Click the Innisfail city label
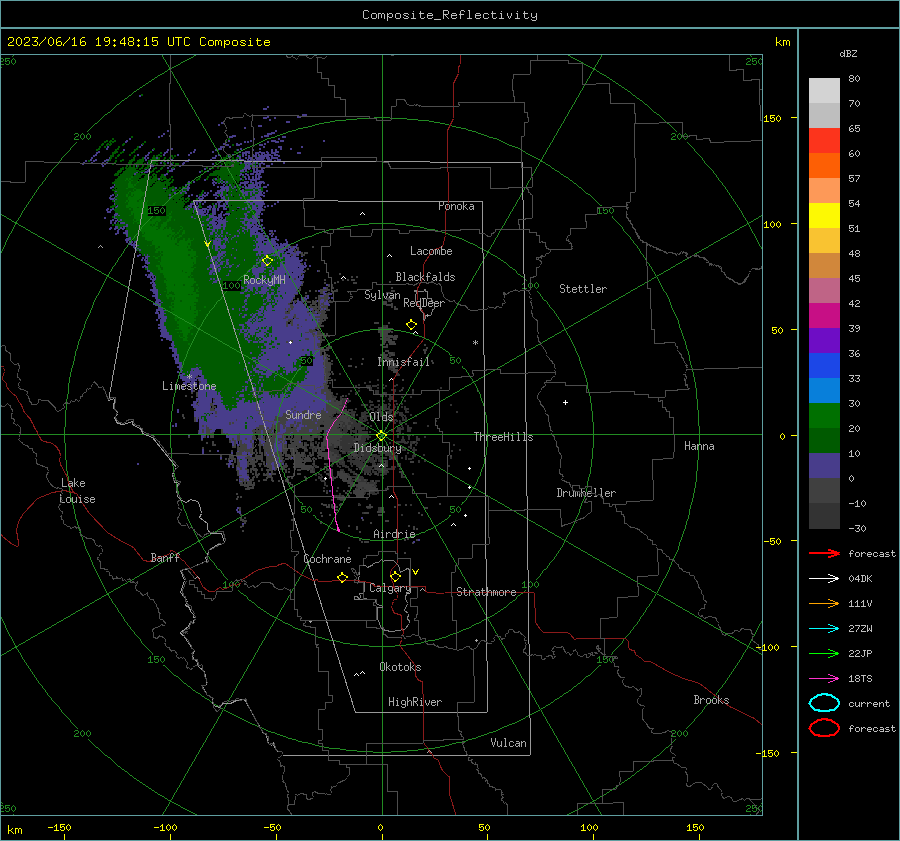 [x=403, y=362]
